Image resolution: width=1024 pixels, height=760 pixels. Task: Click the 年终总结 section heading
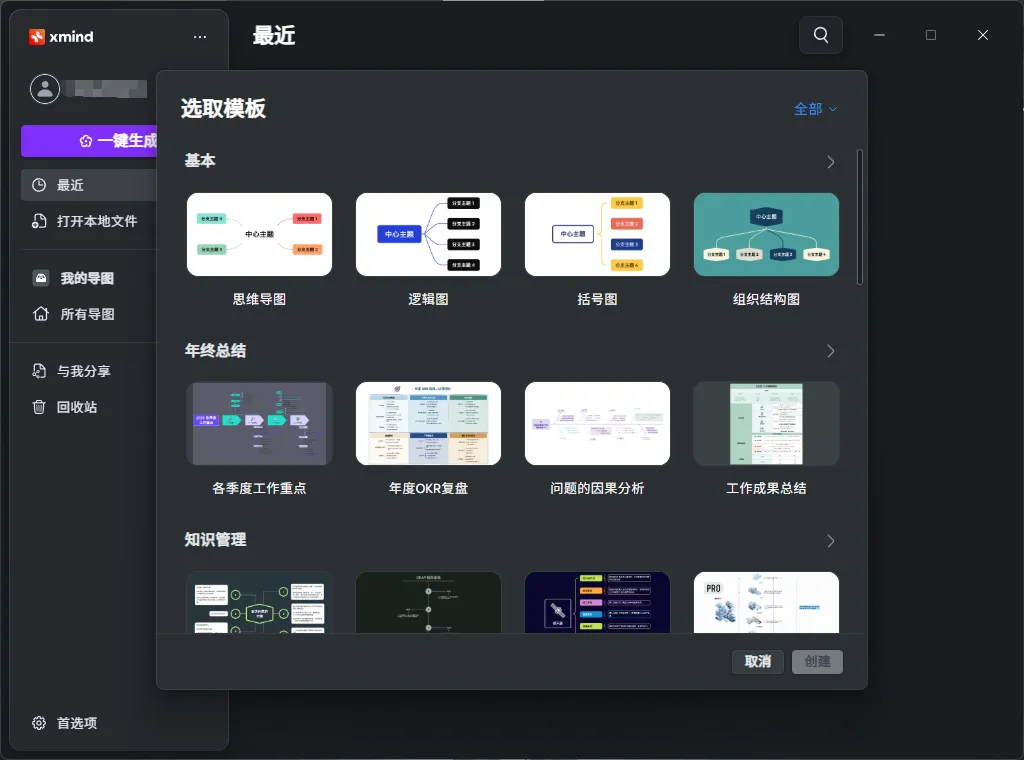216,351
